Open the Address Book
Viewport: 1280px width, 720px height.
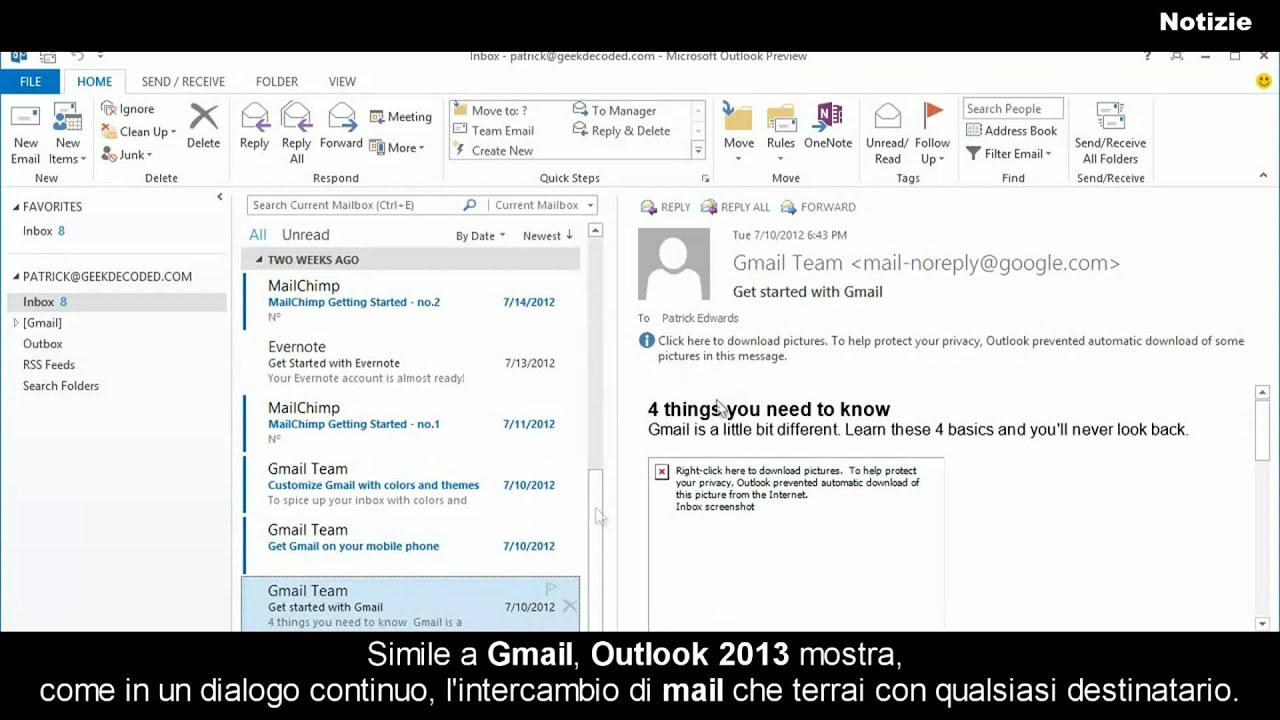click(1011, 131)
